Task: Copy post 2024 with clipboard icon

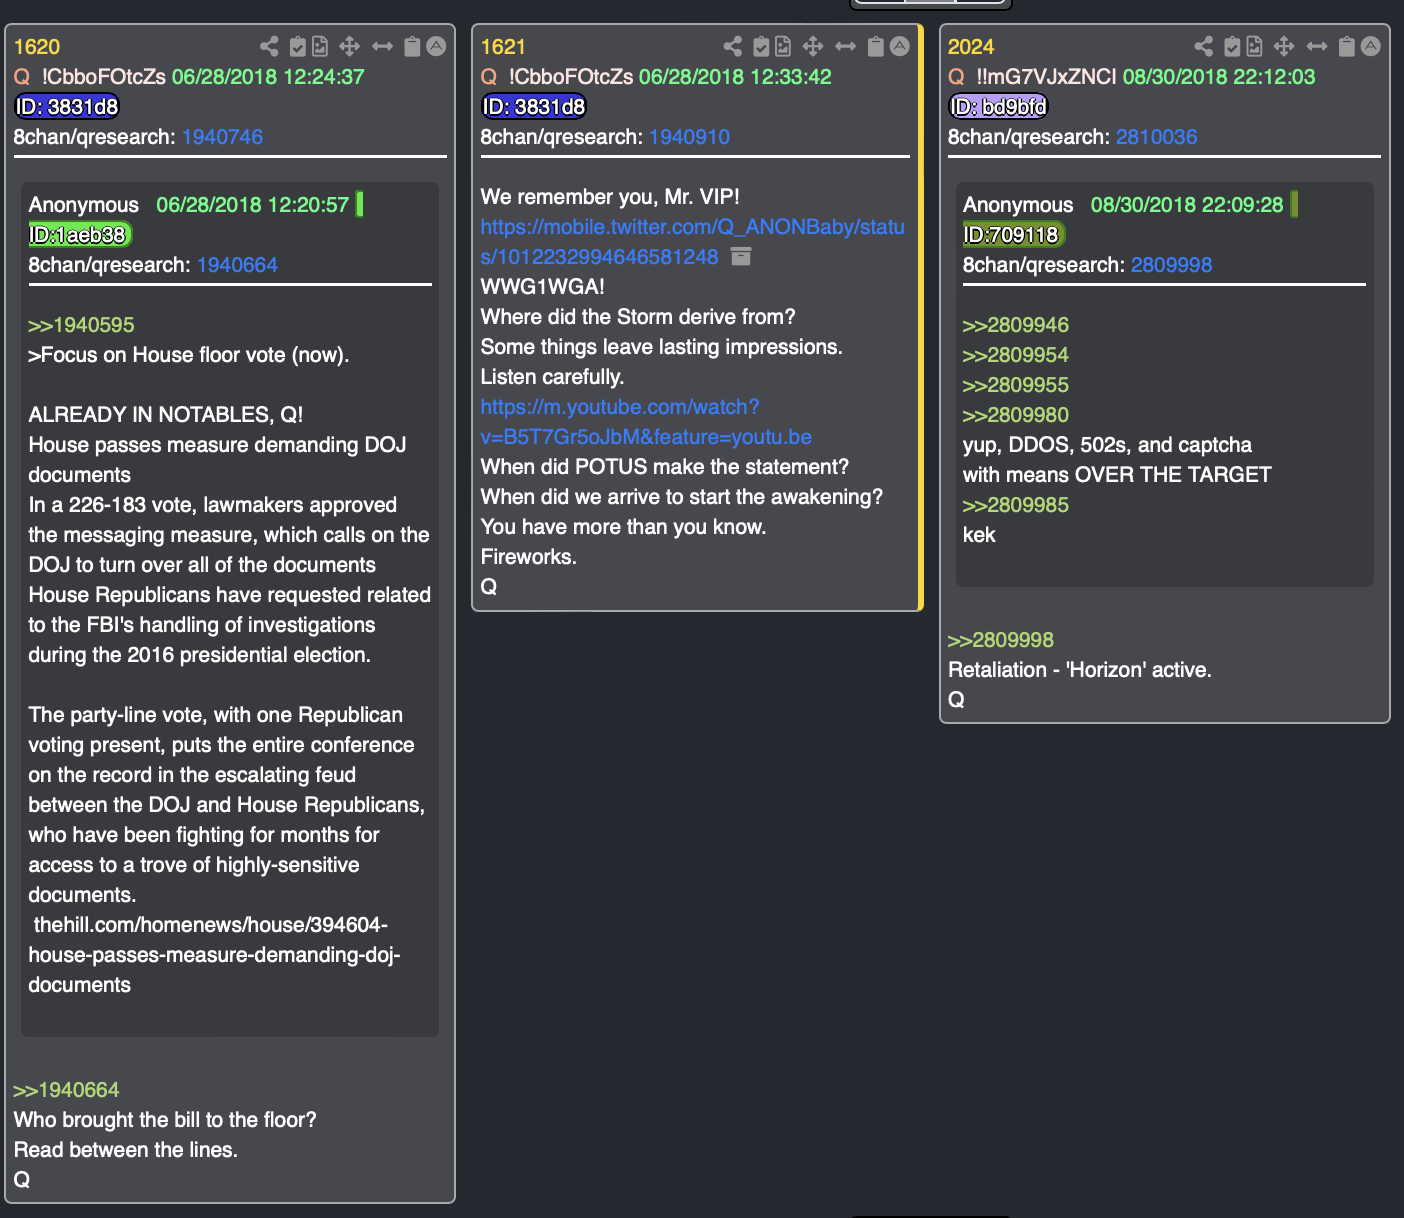Action: pos(1347,46)
